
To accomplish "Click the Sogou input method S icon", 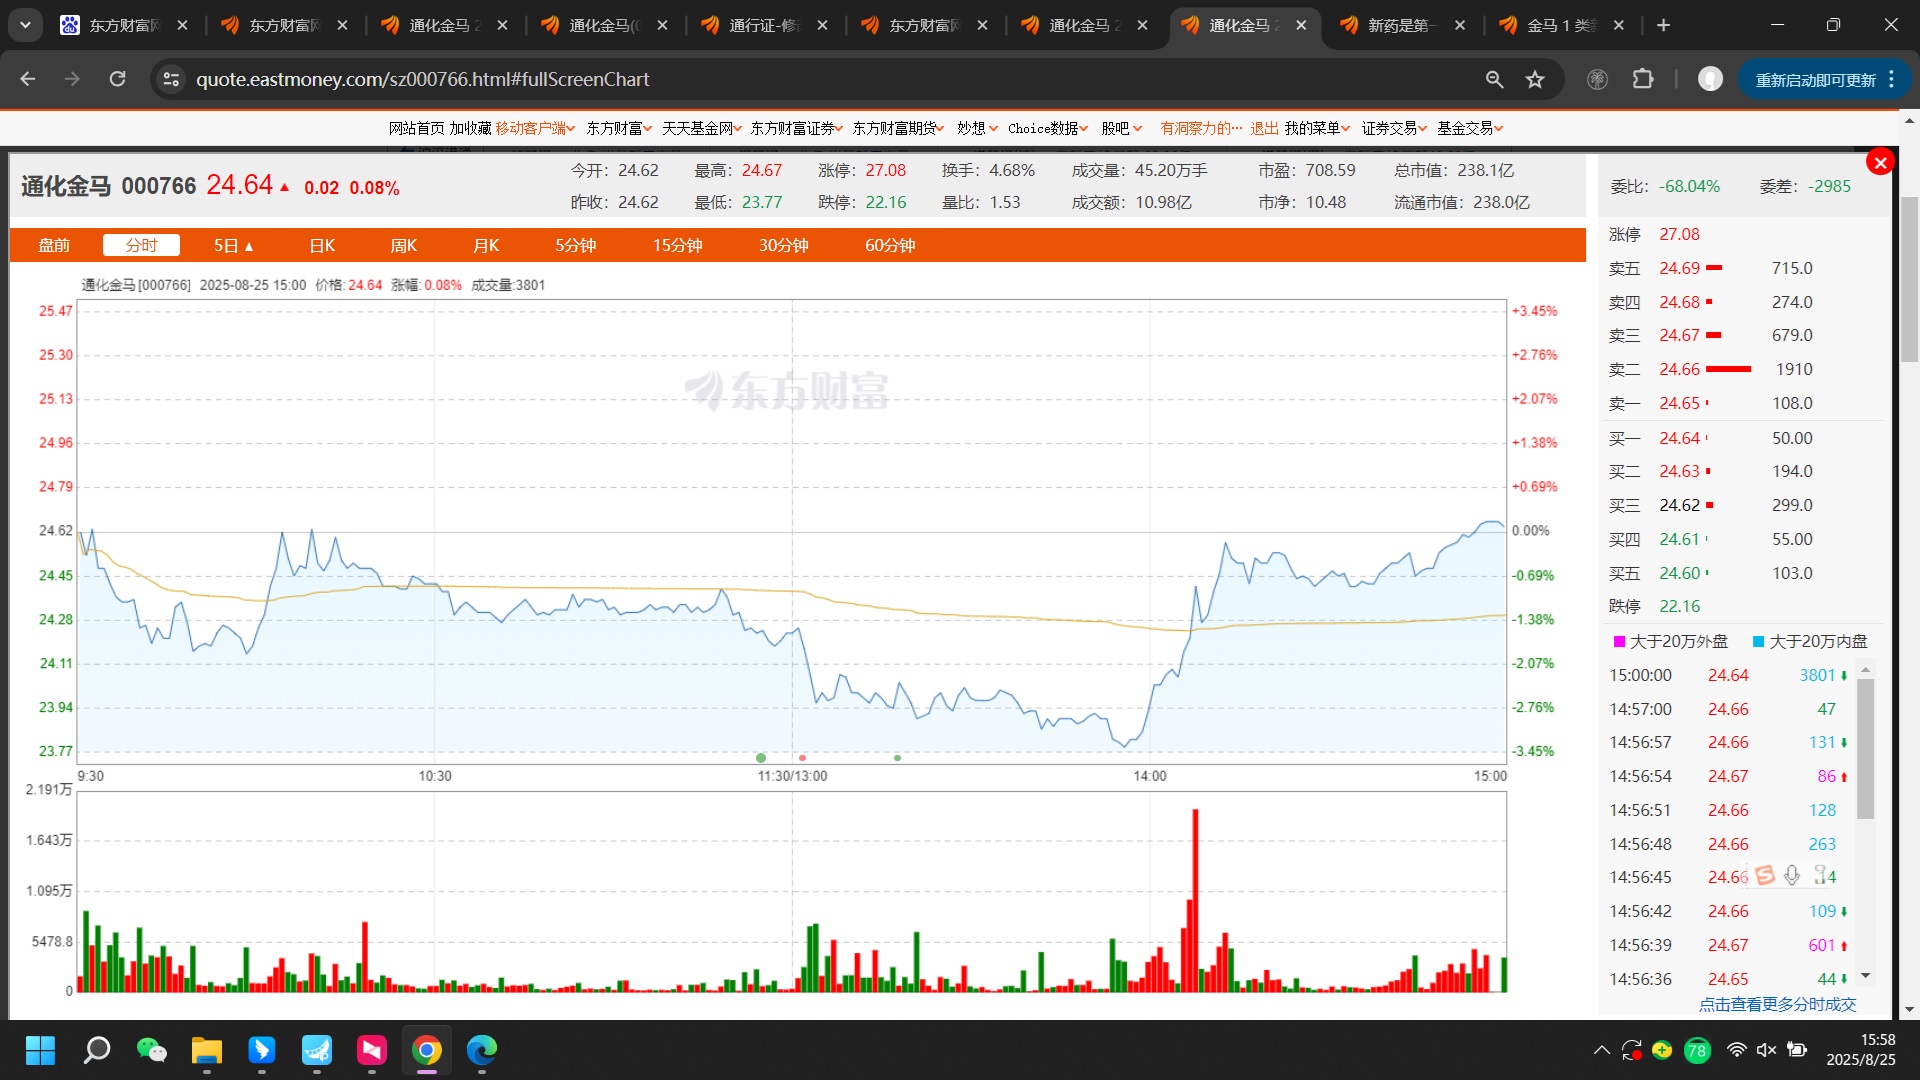I will [1765, 875].
